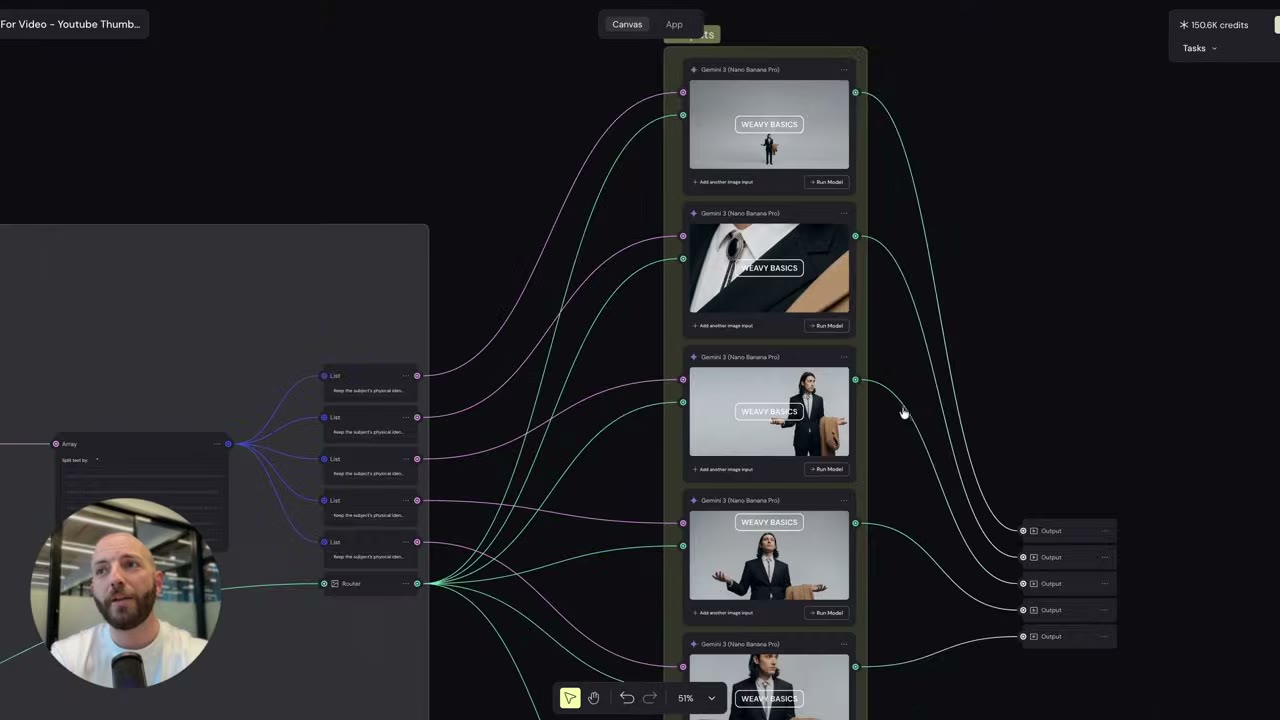Run Model on the first Gemini node
The height and width of the screenshot is (720, 1280).
pyautogui.click(x=827, y=182)
